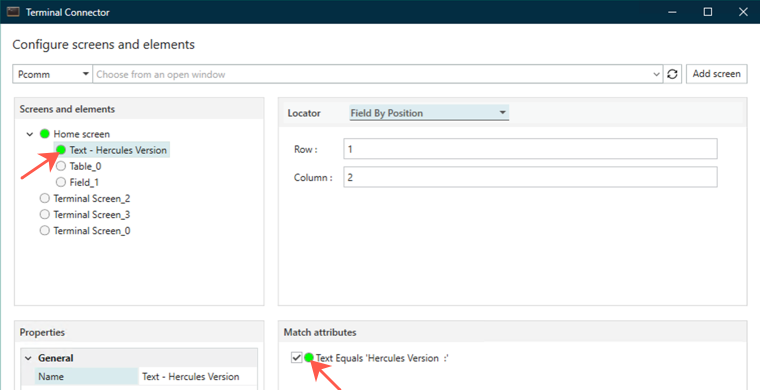Click status circle beside Terminal Screen_0
760x390 pixels.
[x=45, y=231]
